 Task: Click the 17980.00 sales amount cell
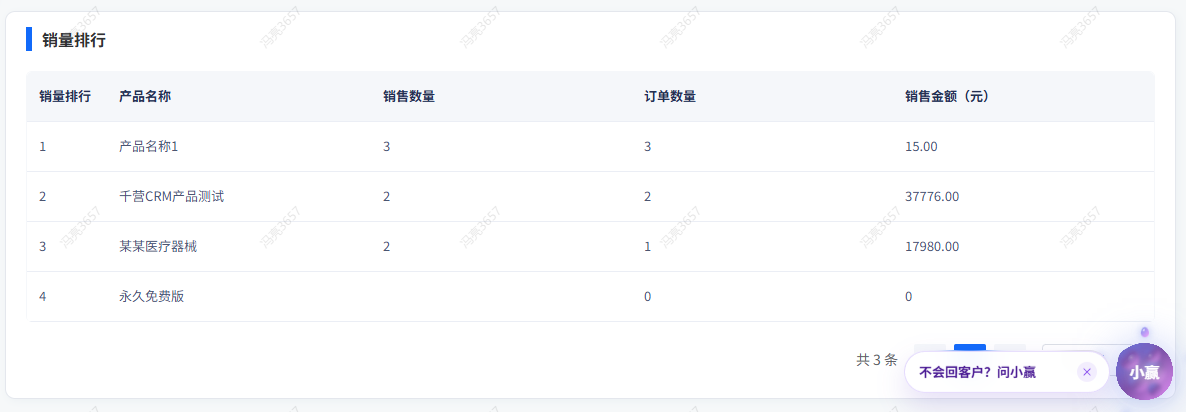pyautogui.click(x=931, y=247)
